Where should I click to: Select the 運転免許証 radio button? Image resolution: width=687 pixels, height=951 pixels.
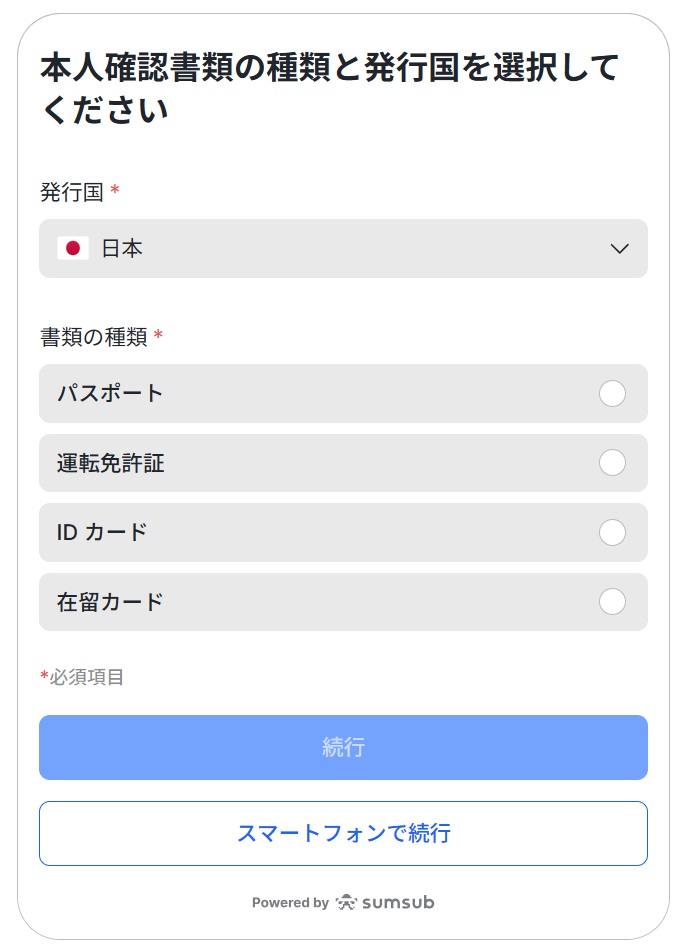[x=612, y=463]
